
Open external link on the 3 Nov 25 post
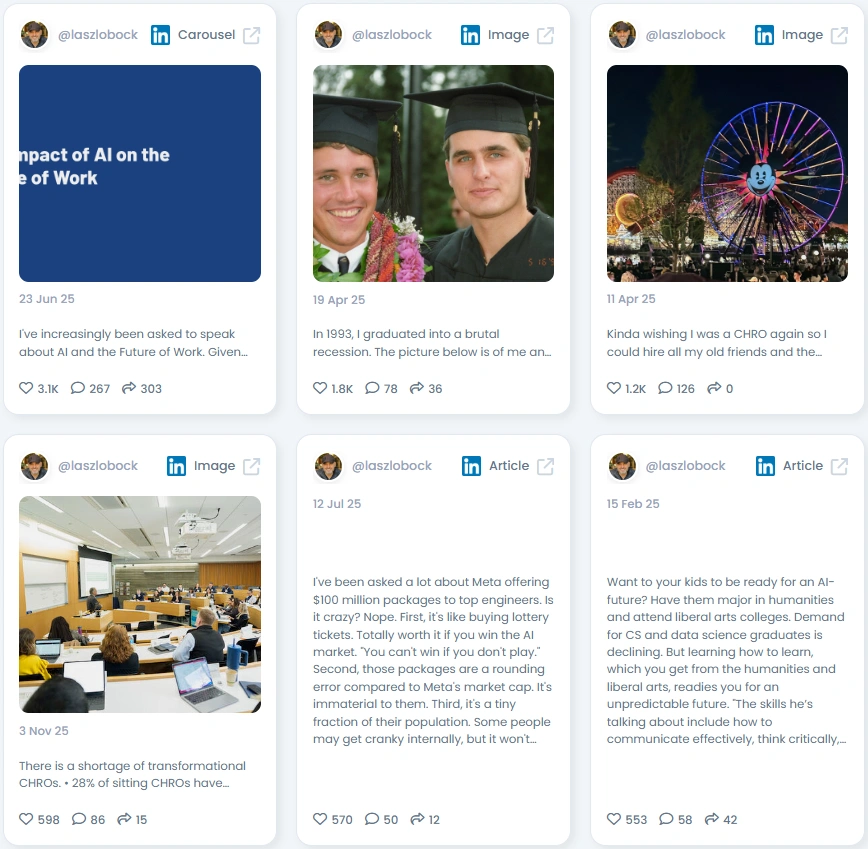point(251,467)
